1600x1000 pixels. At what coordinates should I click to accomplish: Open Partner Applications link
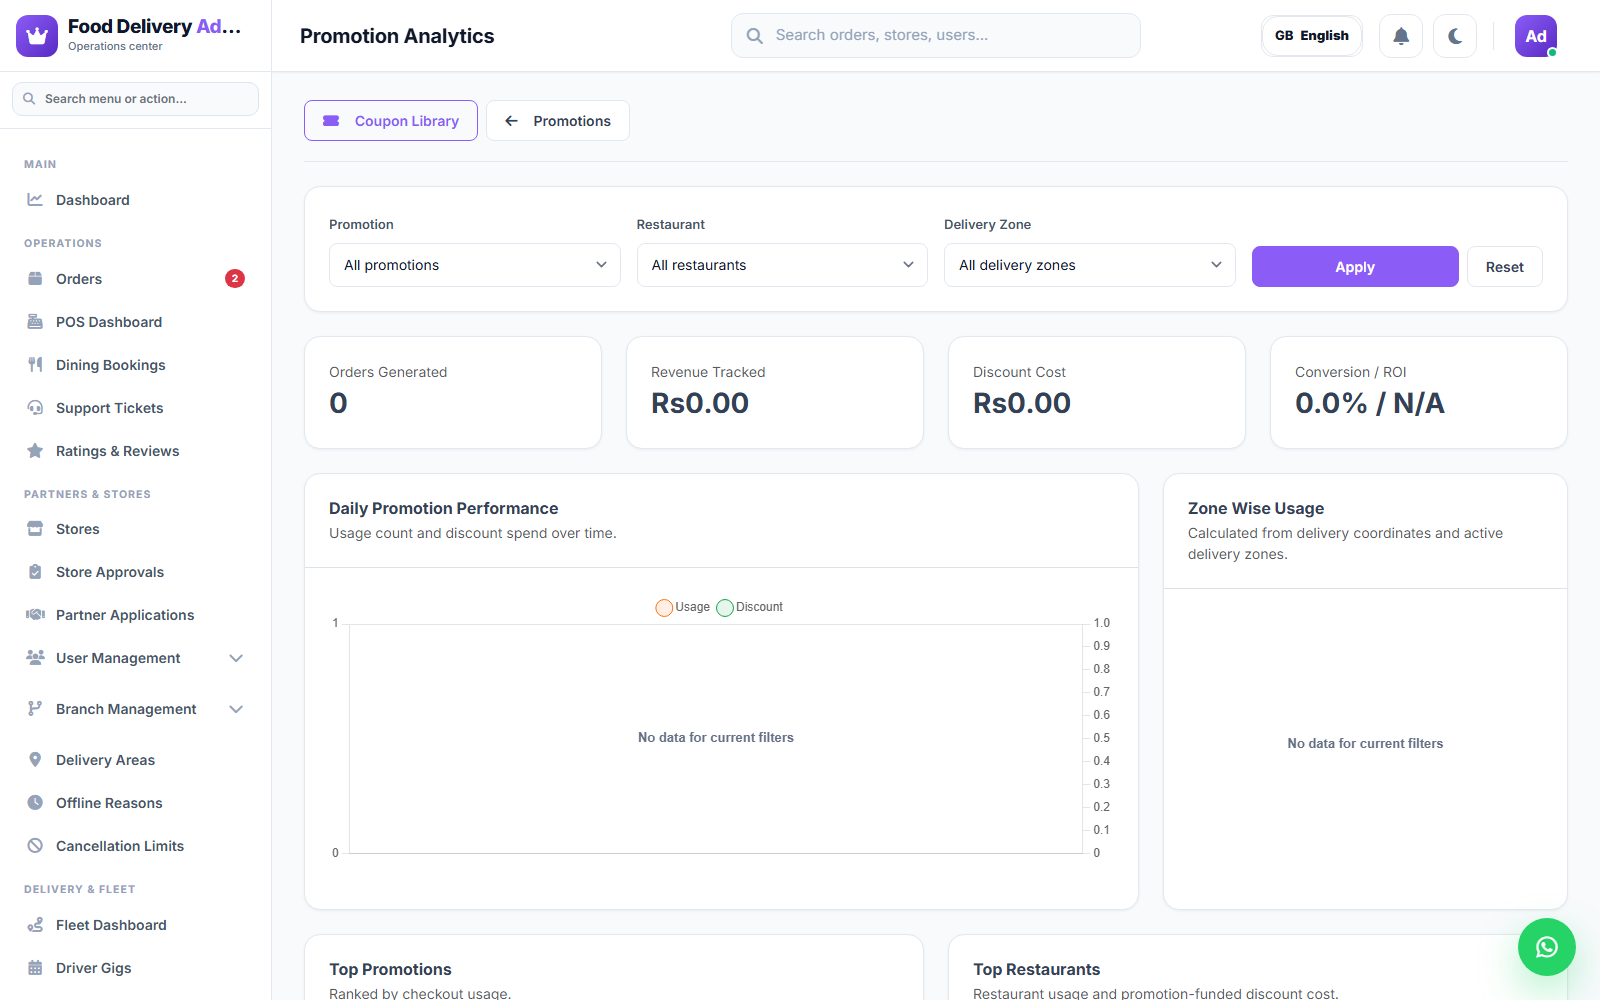tap(135, 615)
